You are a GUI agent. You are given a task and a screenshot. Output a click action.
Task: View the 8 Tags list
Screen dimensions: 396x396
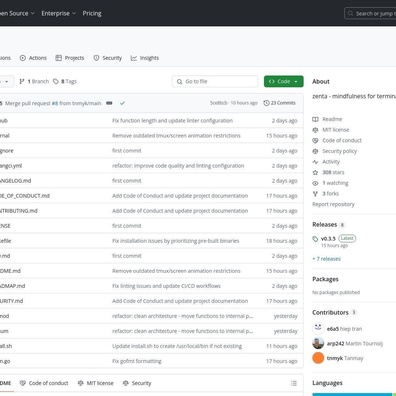coord(65,81)
